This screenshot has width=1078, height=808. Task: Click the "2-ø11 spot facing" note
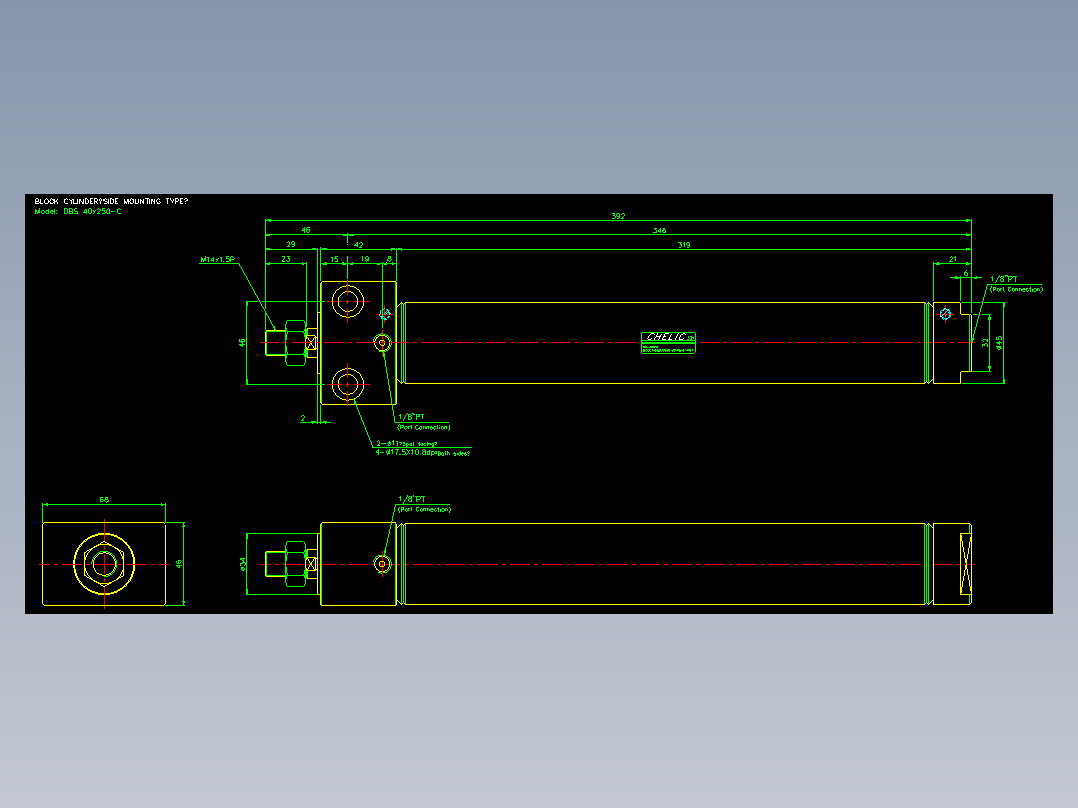click(x=406, y=444)
